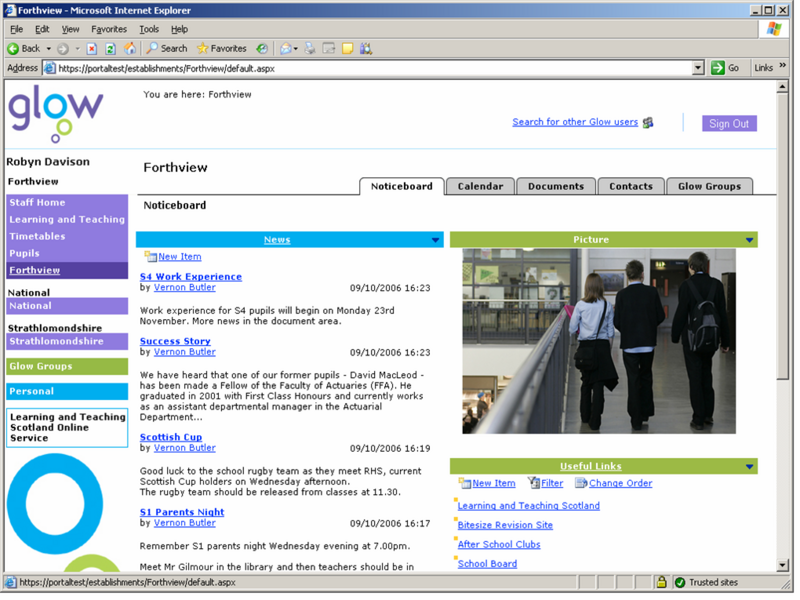Click the green Go arrow button

(718, 68)
